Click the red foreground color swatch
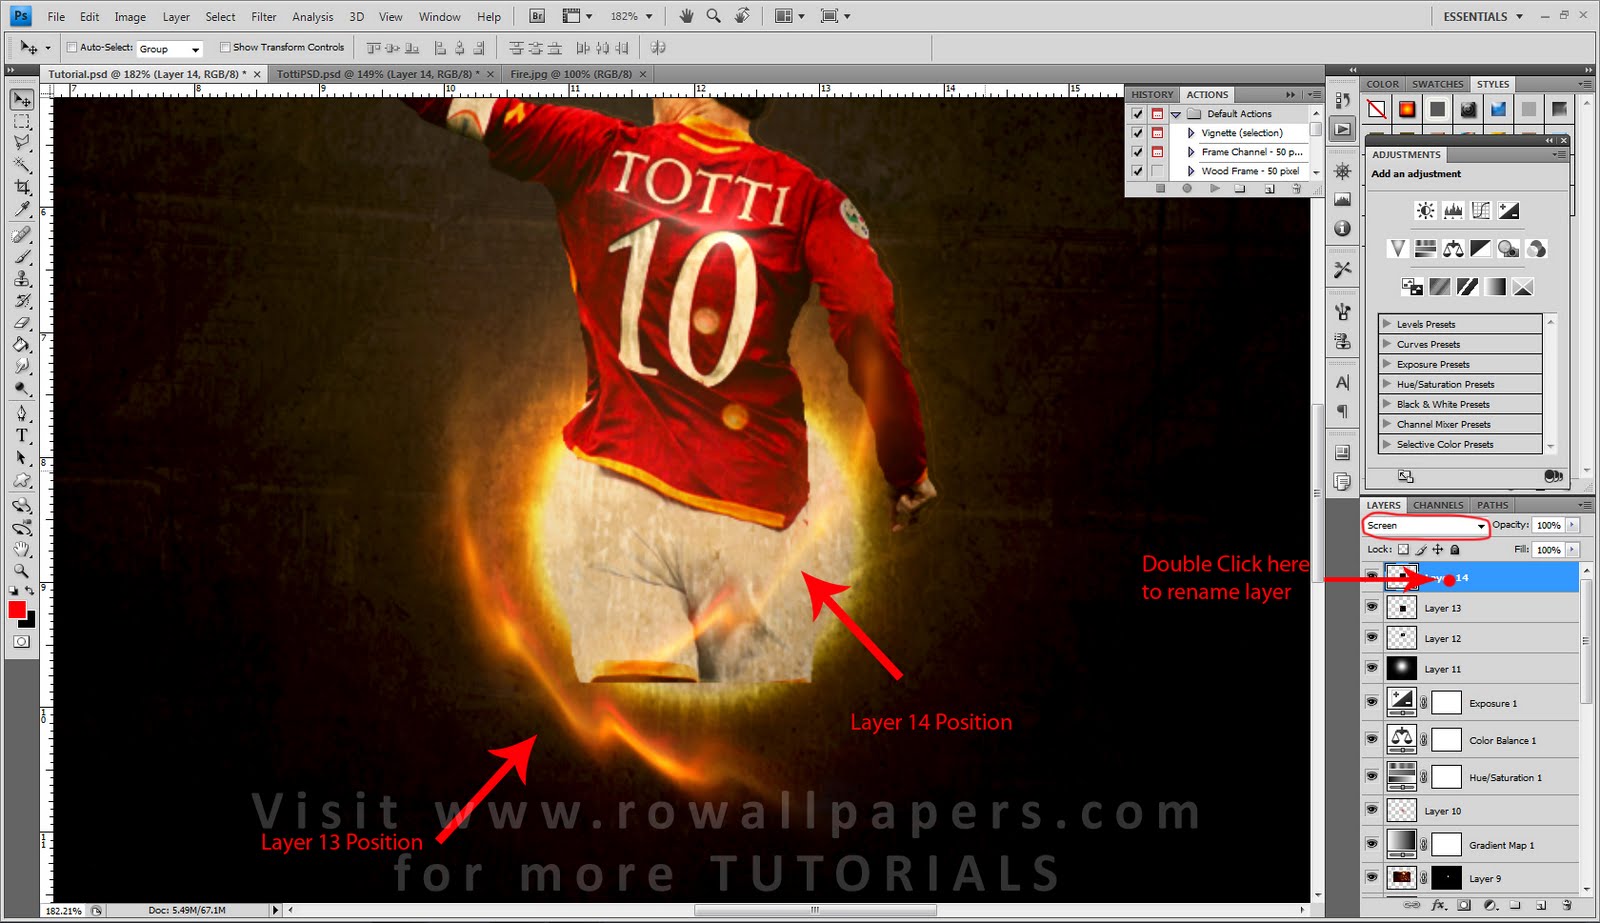Image resolution: width=1600 pixels, height=923 pixels. (17, 610)
